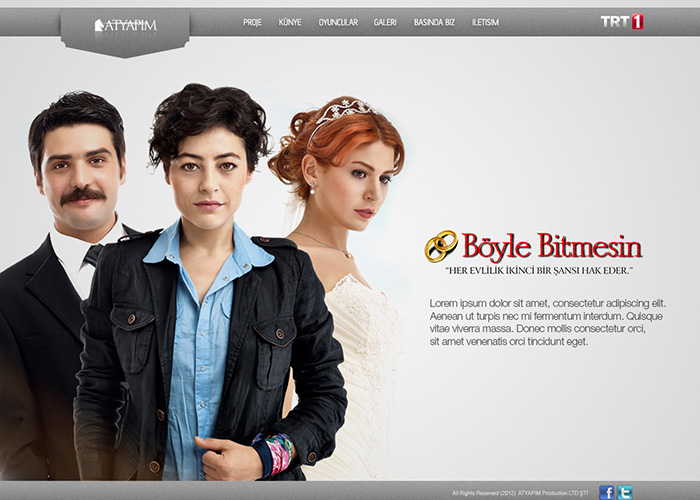The image size is (700, 500).
Task: Open the TRT1 channel logo
Action: click(621, 22)
